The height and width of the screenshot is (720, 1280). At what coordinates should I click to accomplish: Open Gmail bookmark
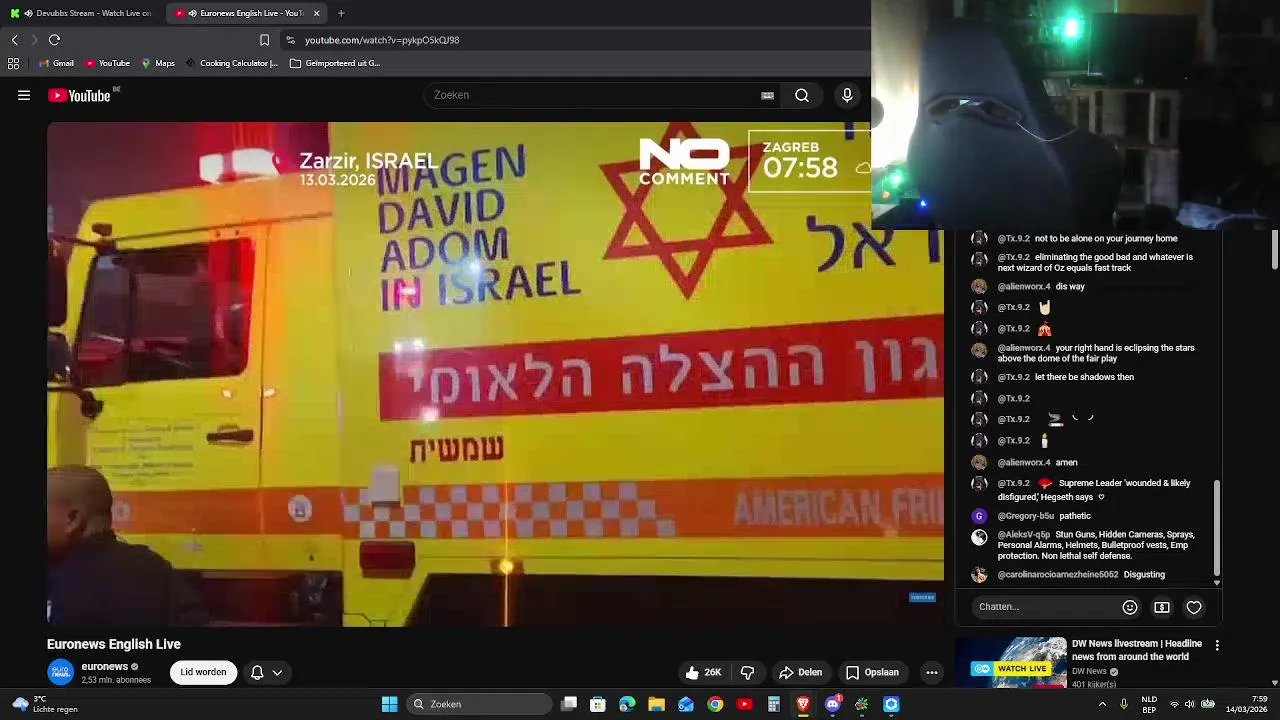55,63
